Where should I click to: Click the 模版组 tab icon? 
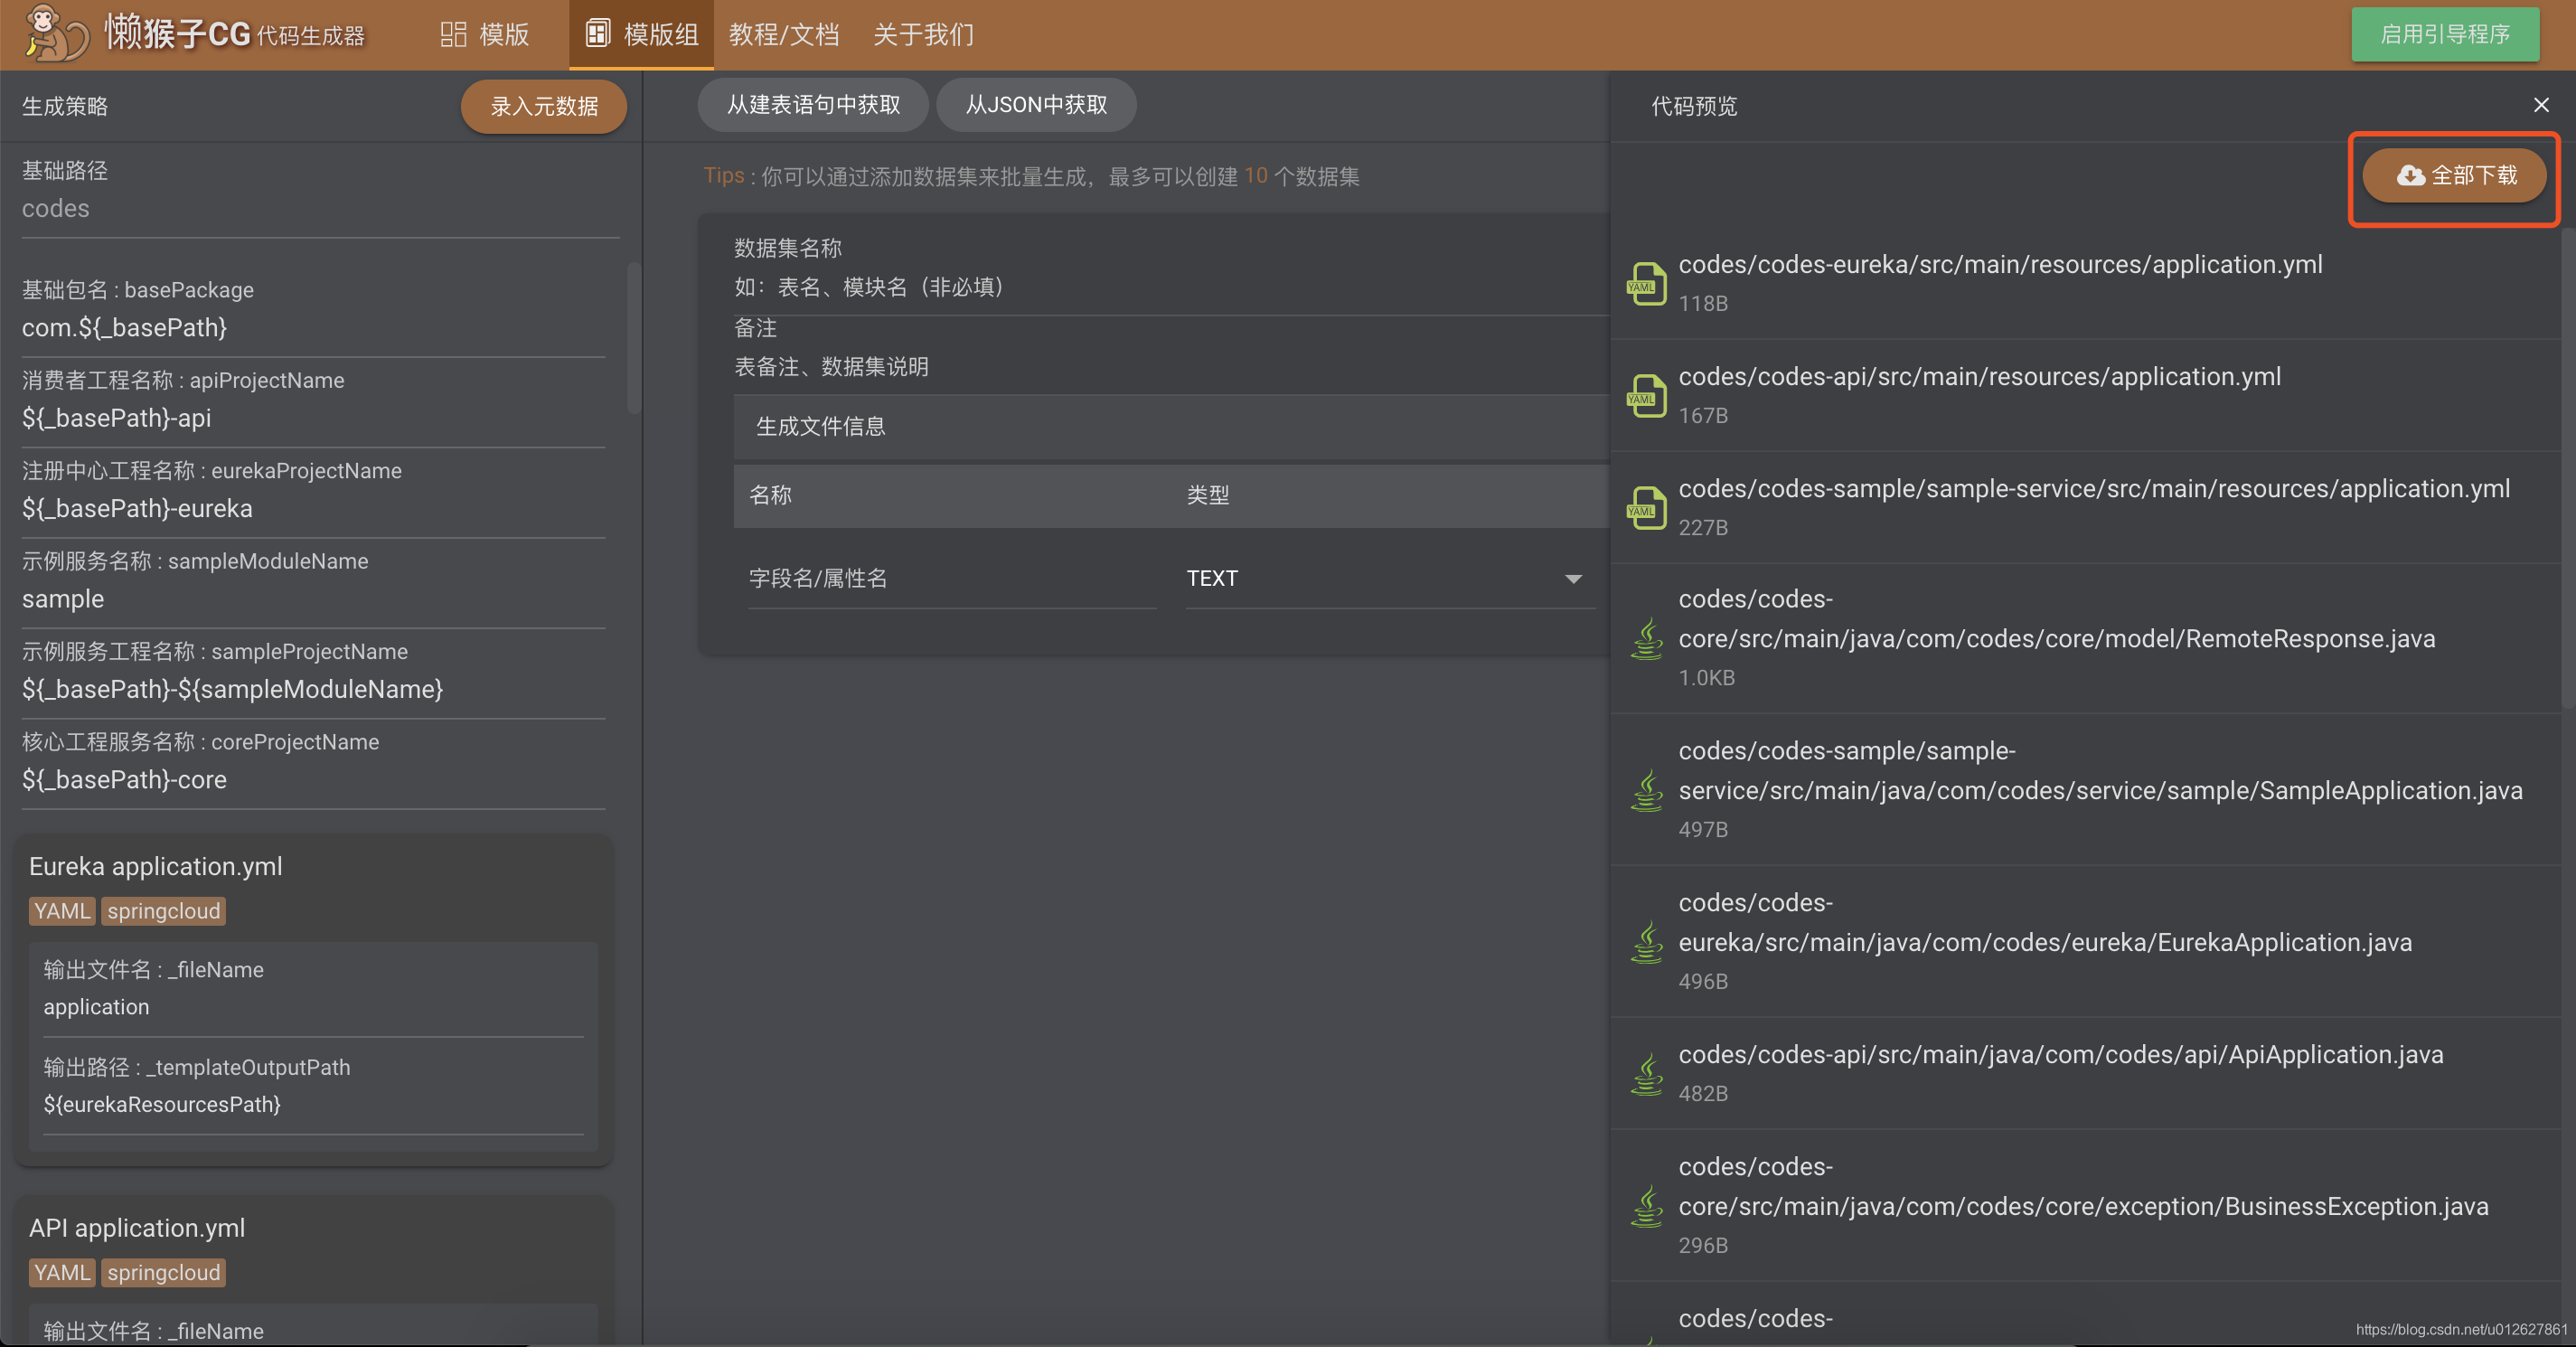point(597,33)
